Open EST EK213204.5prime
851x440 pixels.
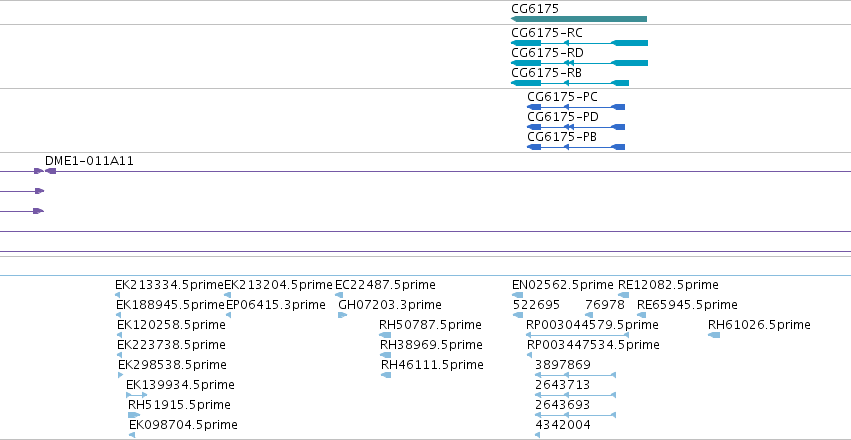coord(278,285)
